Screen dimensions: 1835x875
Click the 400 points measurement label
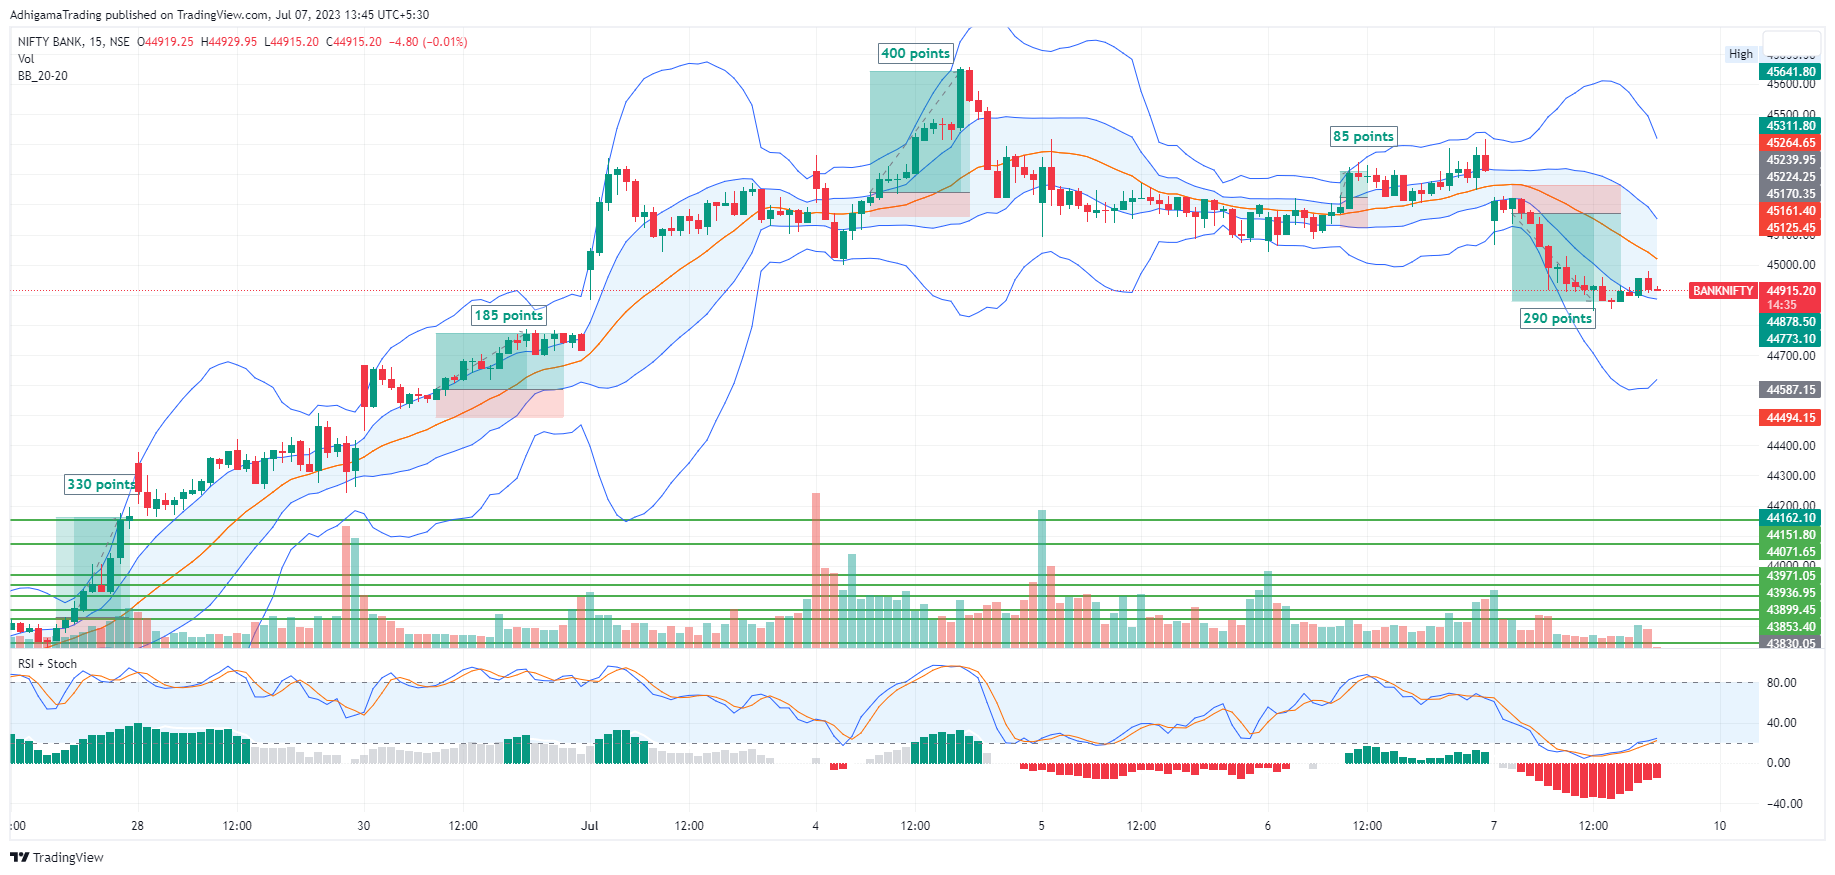(915, 54)
